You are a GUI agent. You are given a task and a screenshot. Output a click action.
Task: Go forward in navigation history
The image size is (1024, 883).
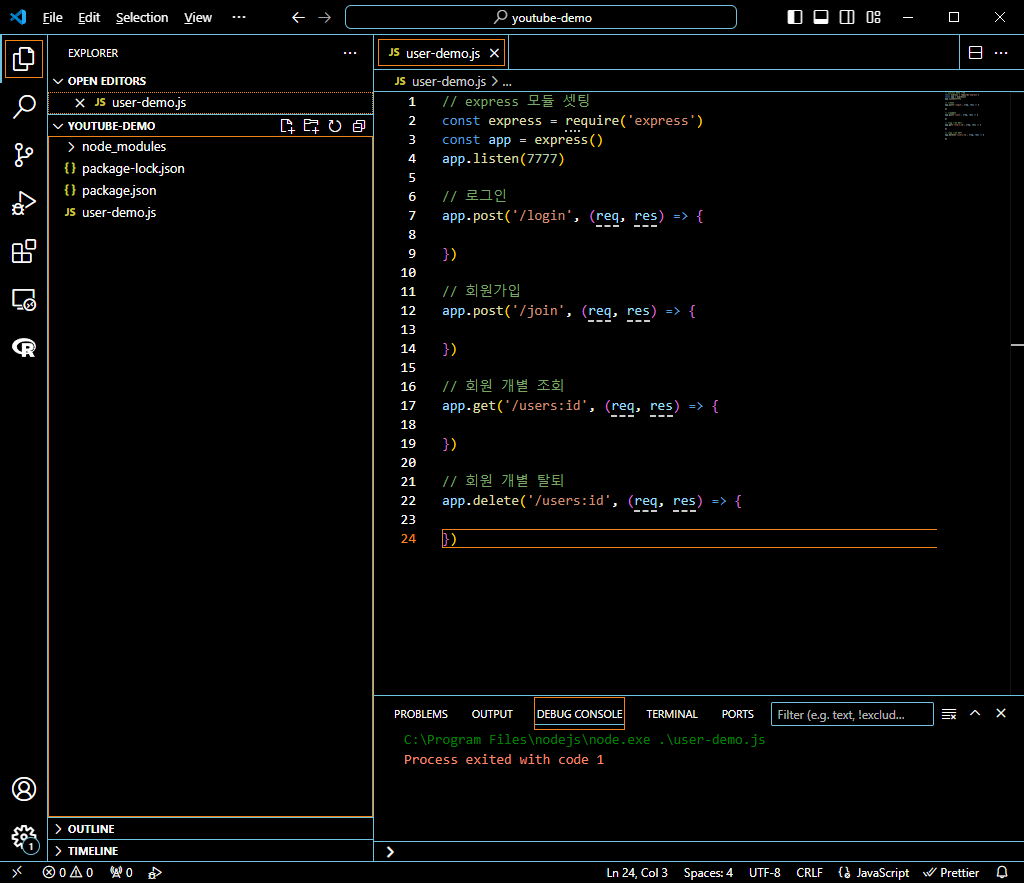click(325, 18)
